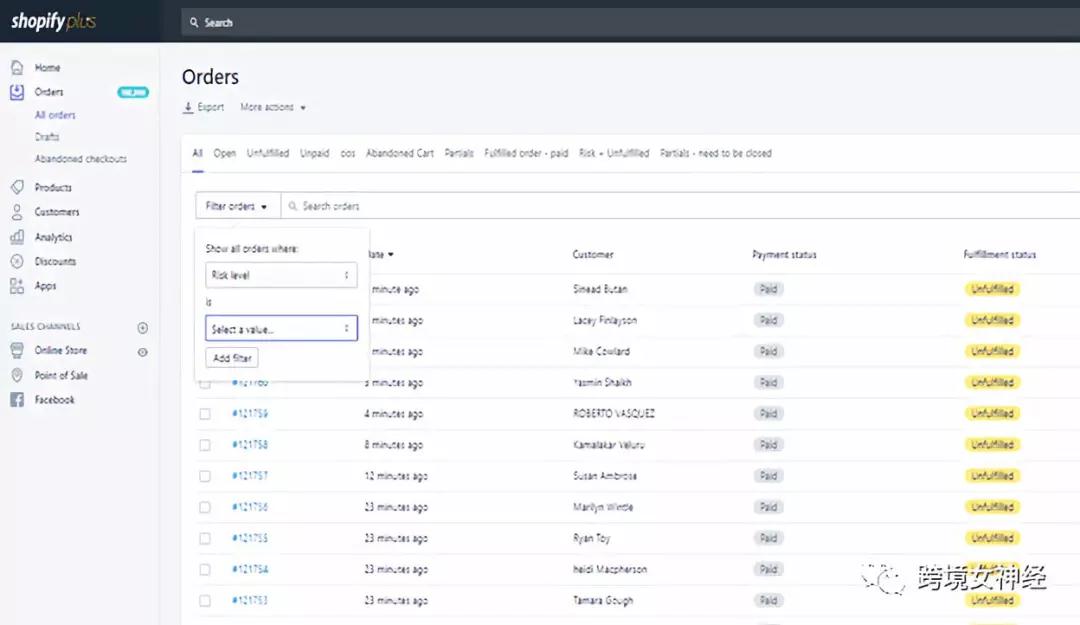The width and height of the screenshot is (1080, 625).
Task: Add a sales channel plus icon
Action: [143, 327]
